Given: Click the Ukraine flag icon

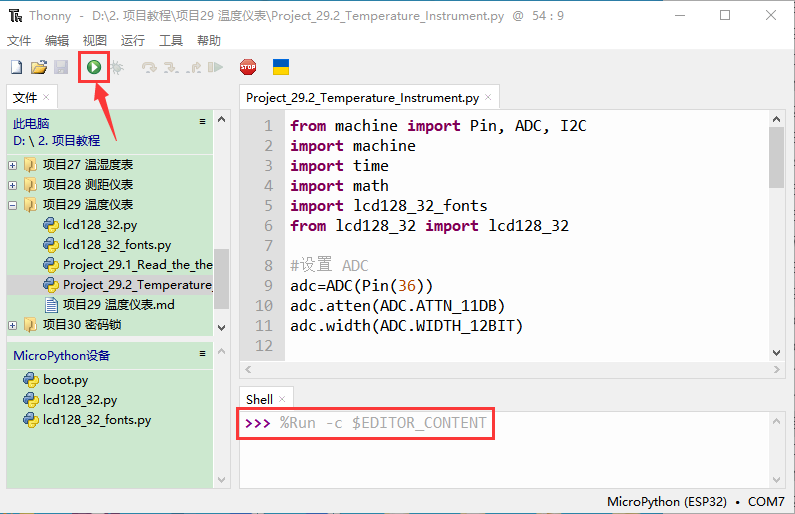Looking at the screenshot, I should 281,67.
